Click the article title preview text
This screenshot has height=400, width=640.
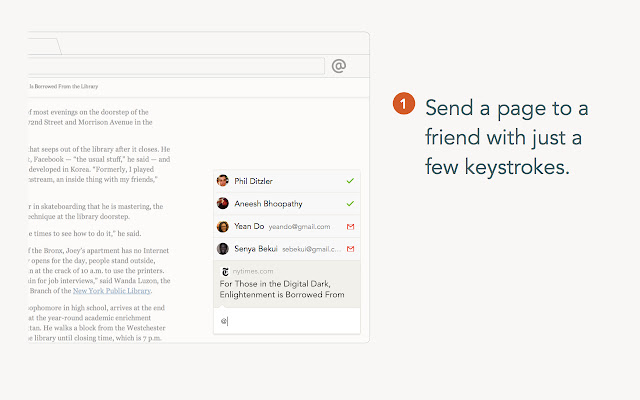pyautogui.click(x=282, y=289)
